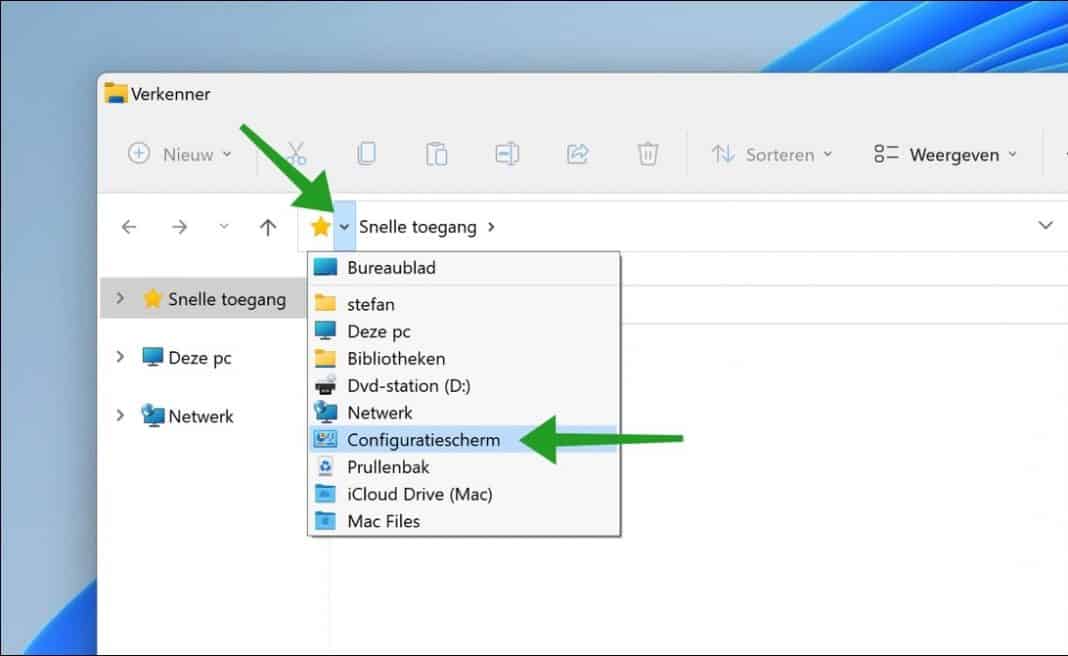Click the root dropdown chevron beside star
Image resolution: width=1068 pixels, height=656 pixels.
[x=344, y=227]
